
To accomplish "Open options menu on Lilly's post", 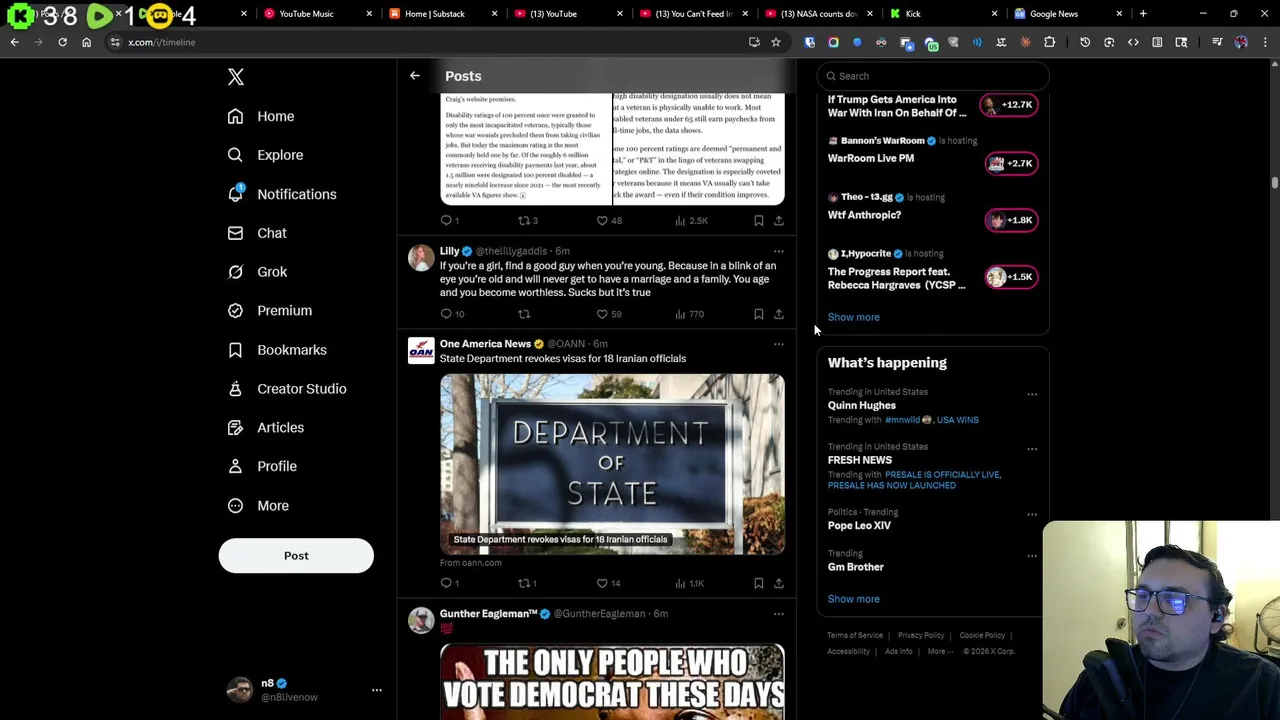I will 778,252.
